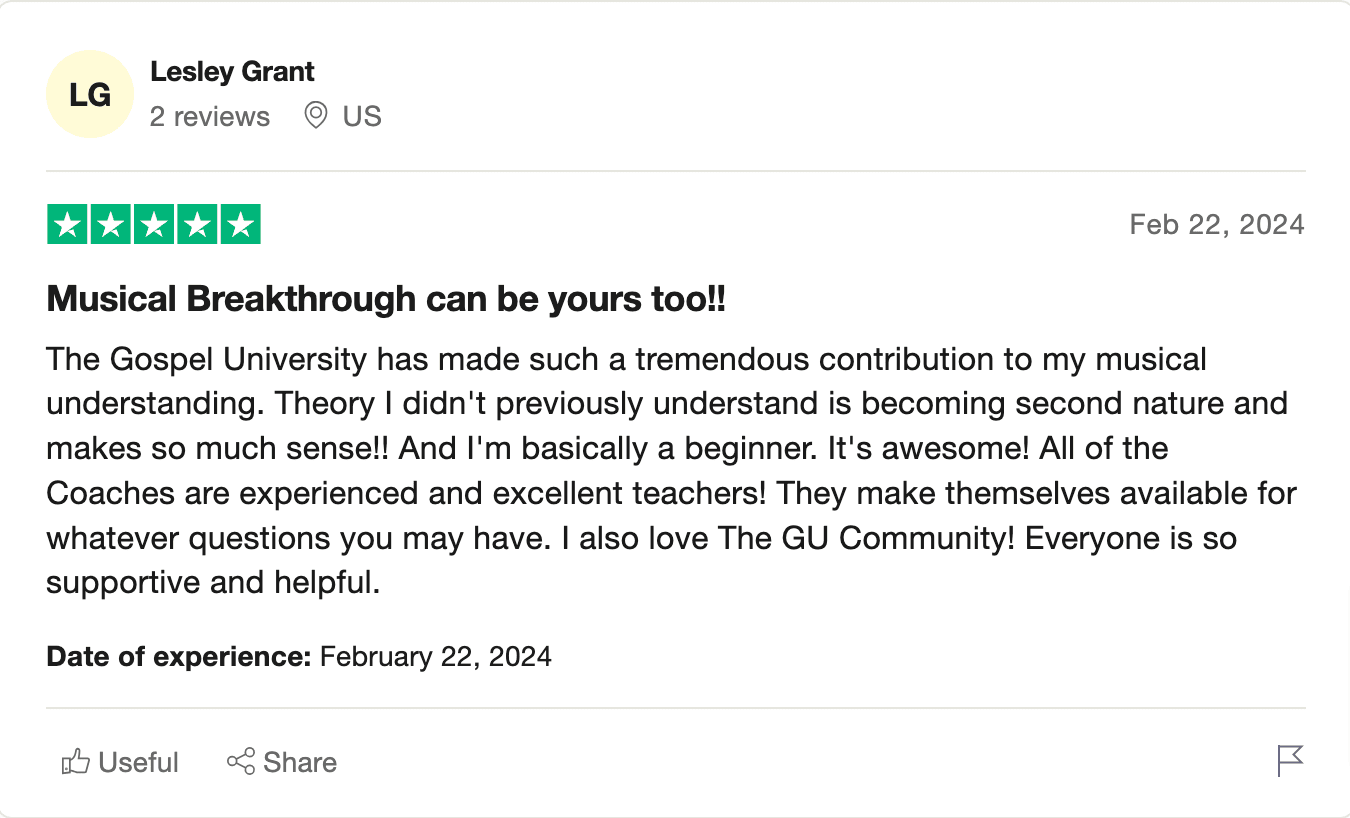This screenshot has height=818, width=1350.
Task: Click the fourth green rating star
Action: pos(197,224)
